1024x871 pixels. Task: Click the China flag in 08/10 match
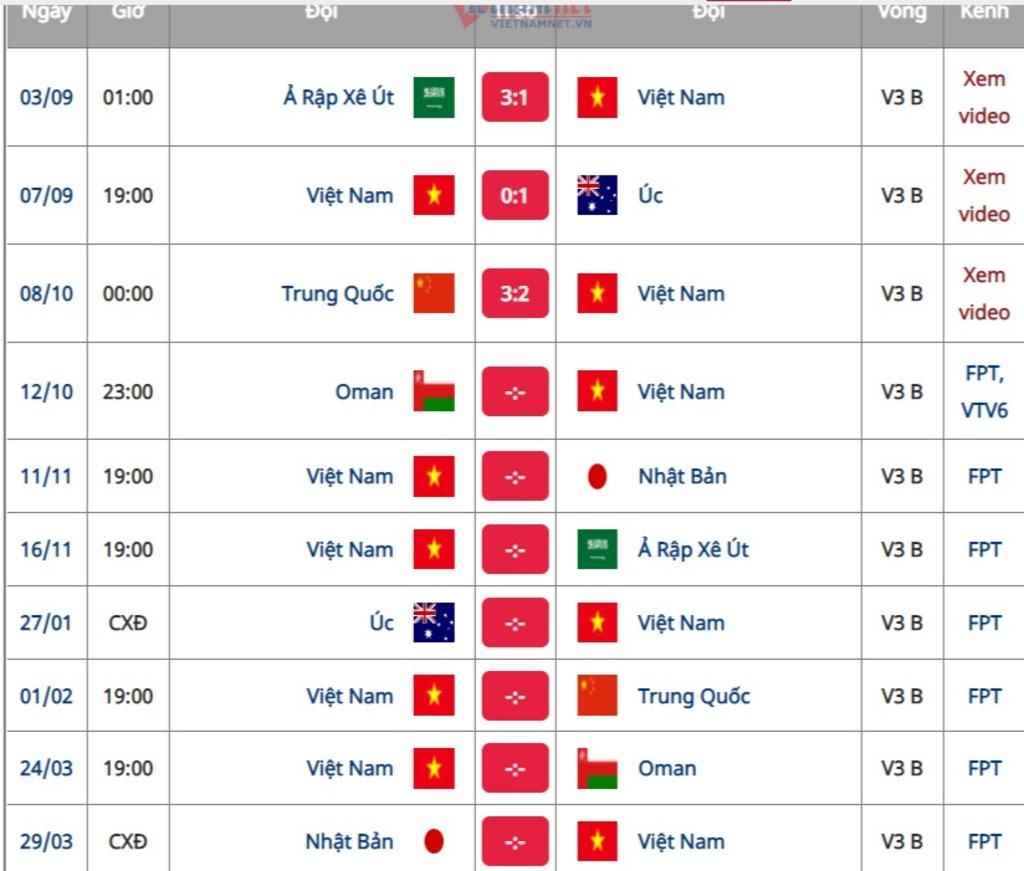point(434,293)
